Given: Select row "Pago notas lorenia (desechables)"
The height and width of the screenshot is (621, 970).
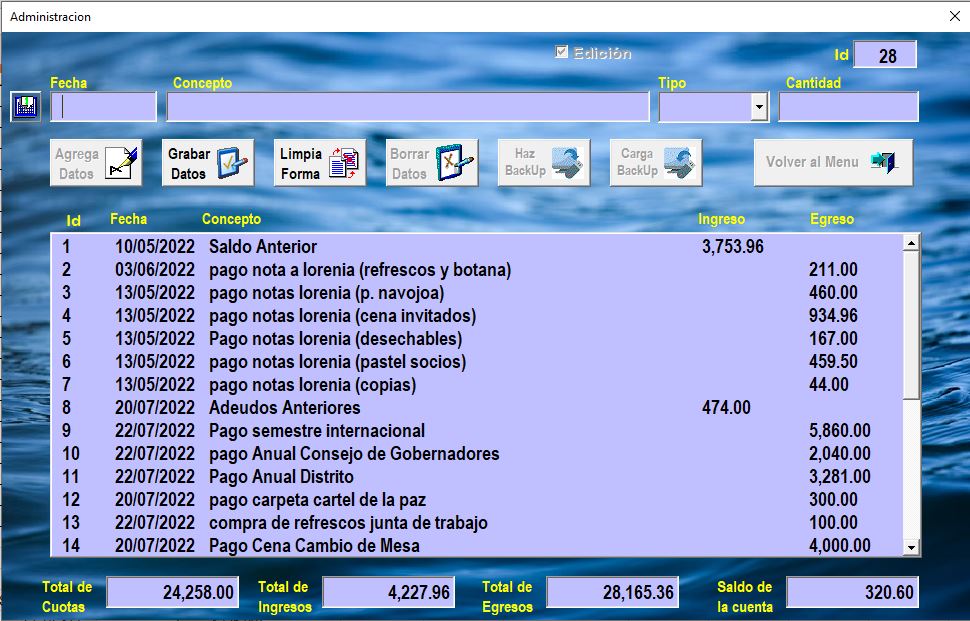Looking at the screenshot, I should coord(476,338).
